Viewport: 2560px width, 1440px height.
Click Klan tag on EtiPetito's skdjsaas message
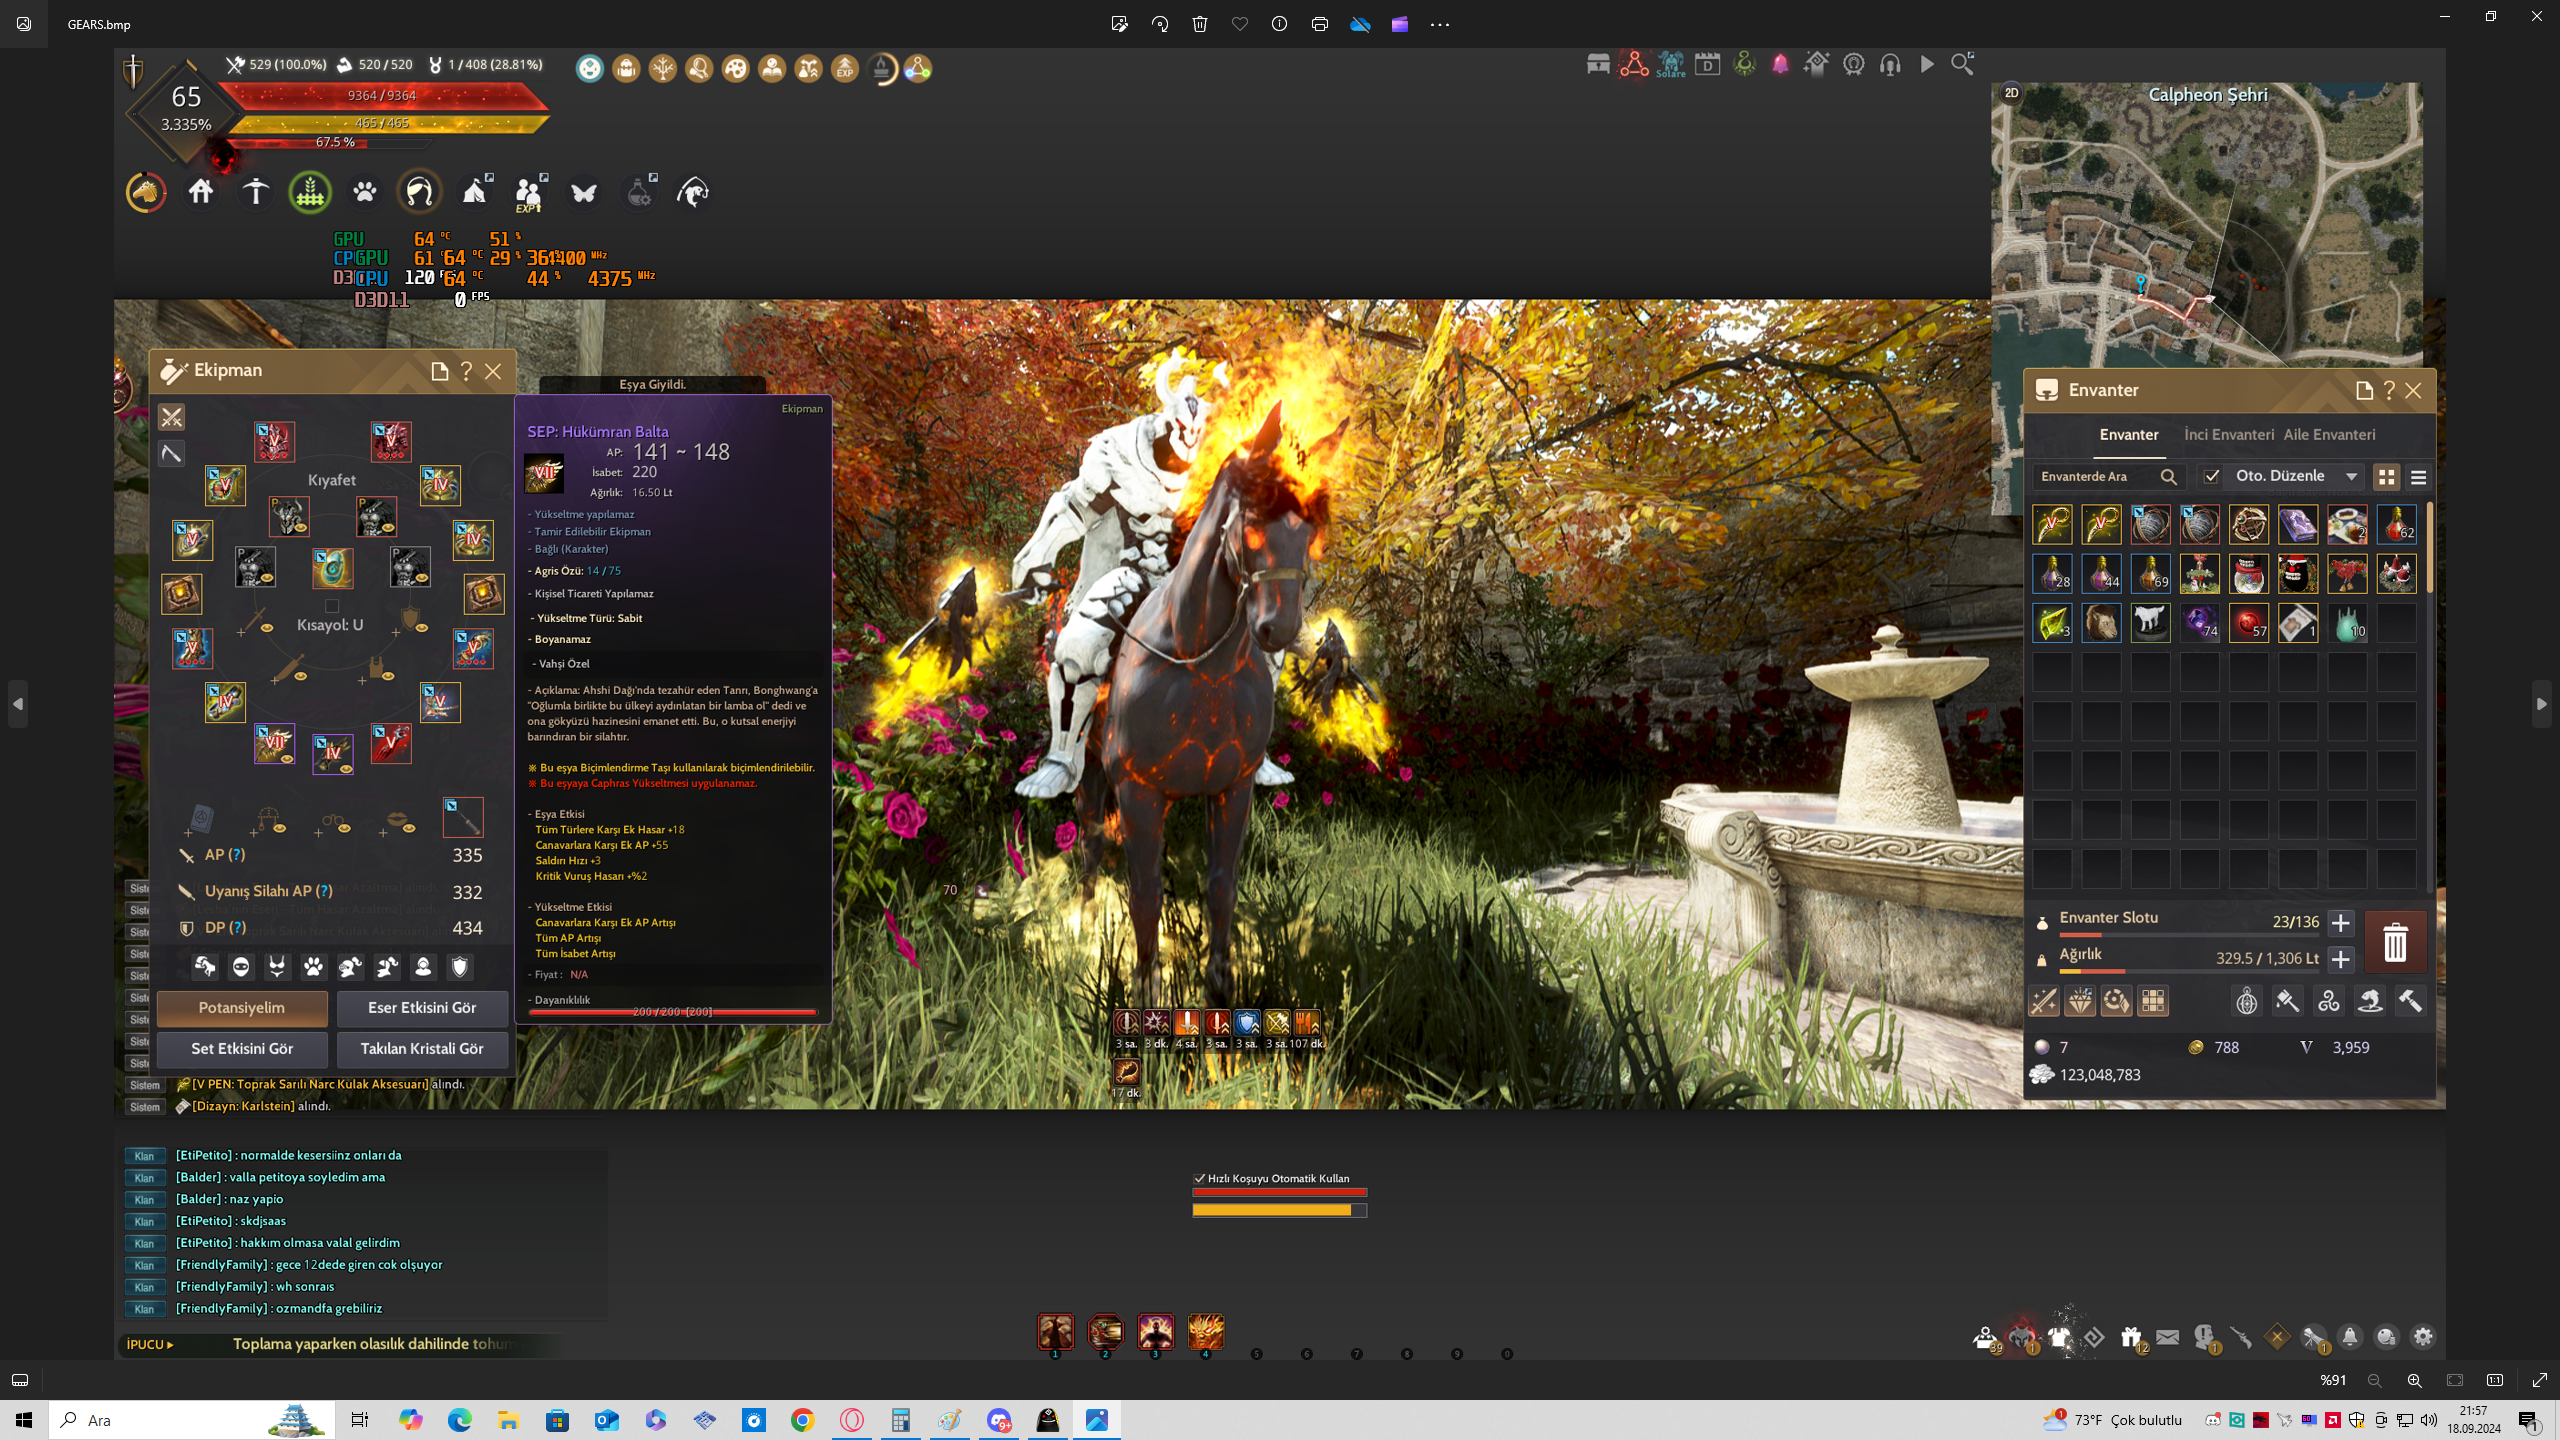coord(144,1221)
